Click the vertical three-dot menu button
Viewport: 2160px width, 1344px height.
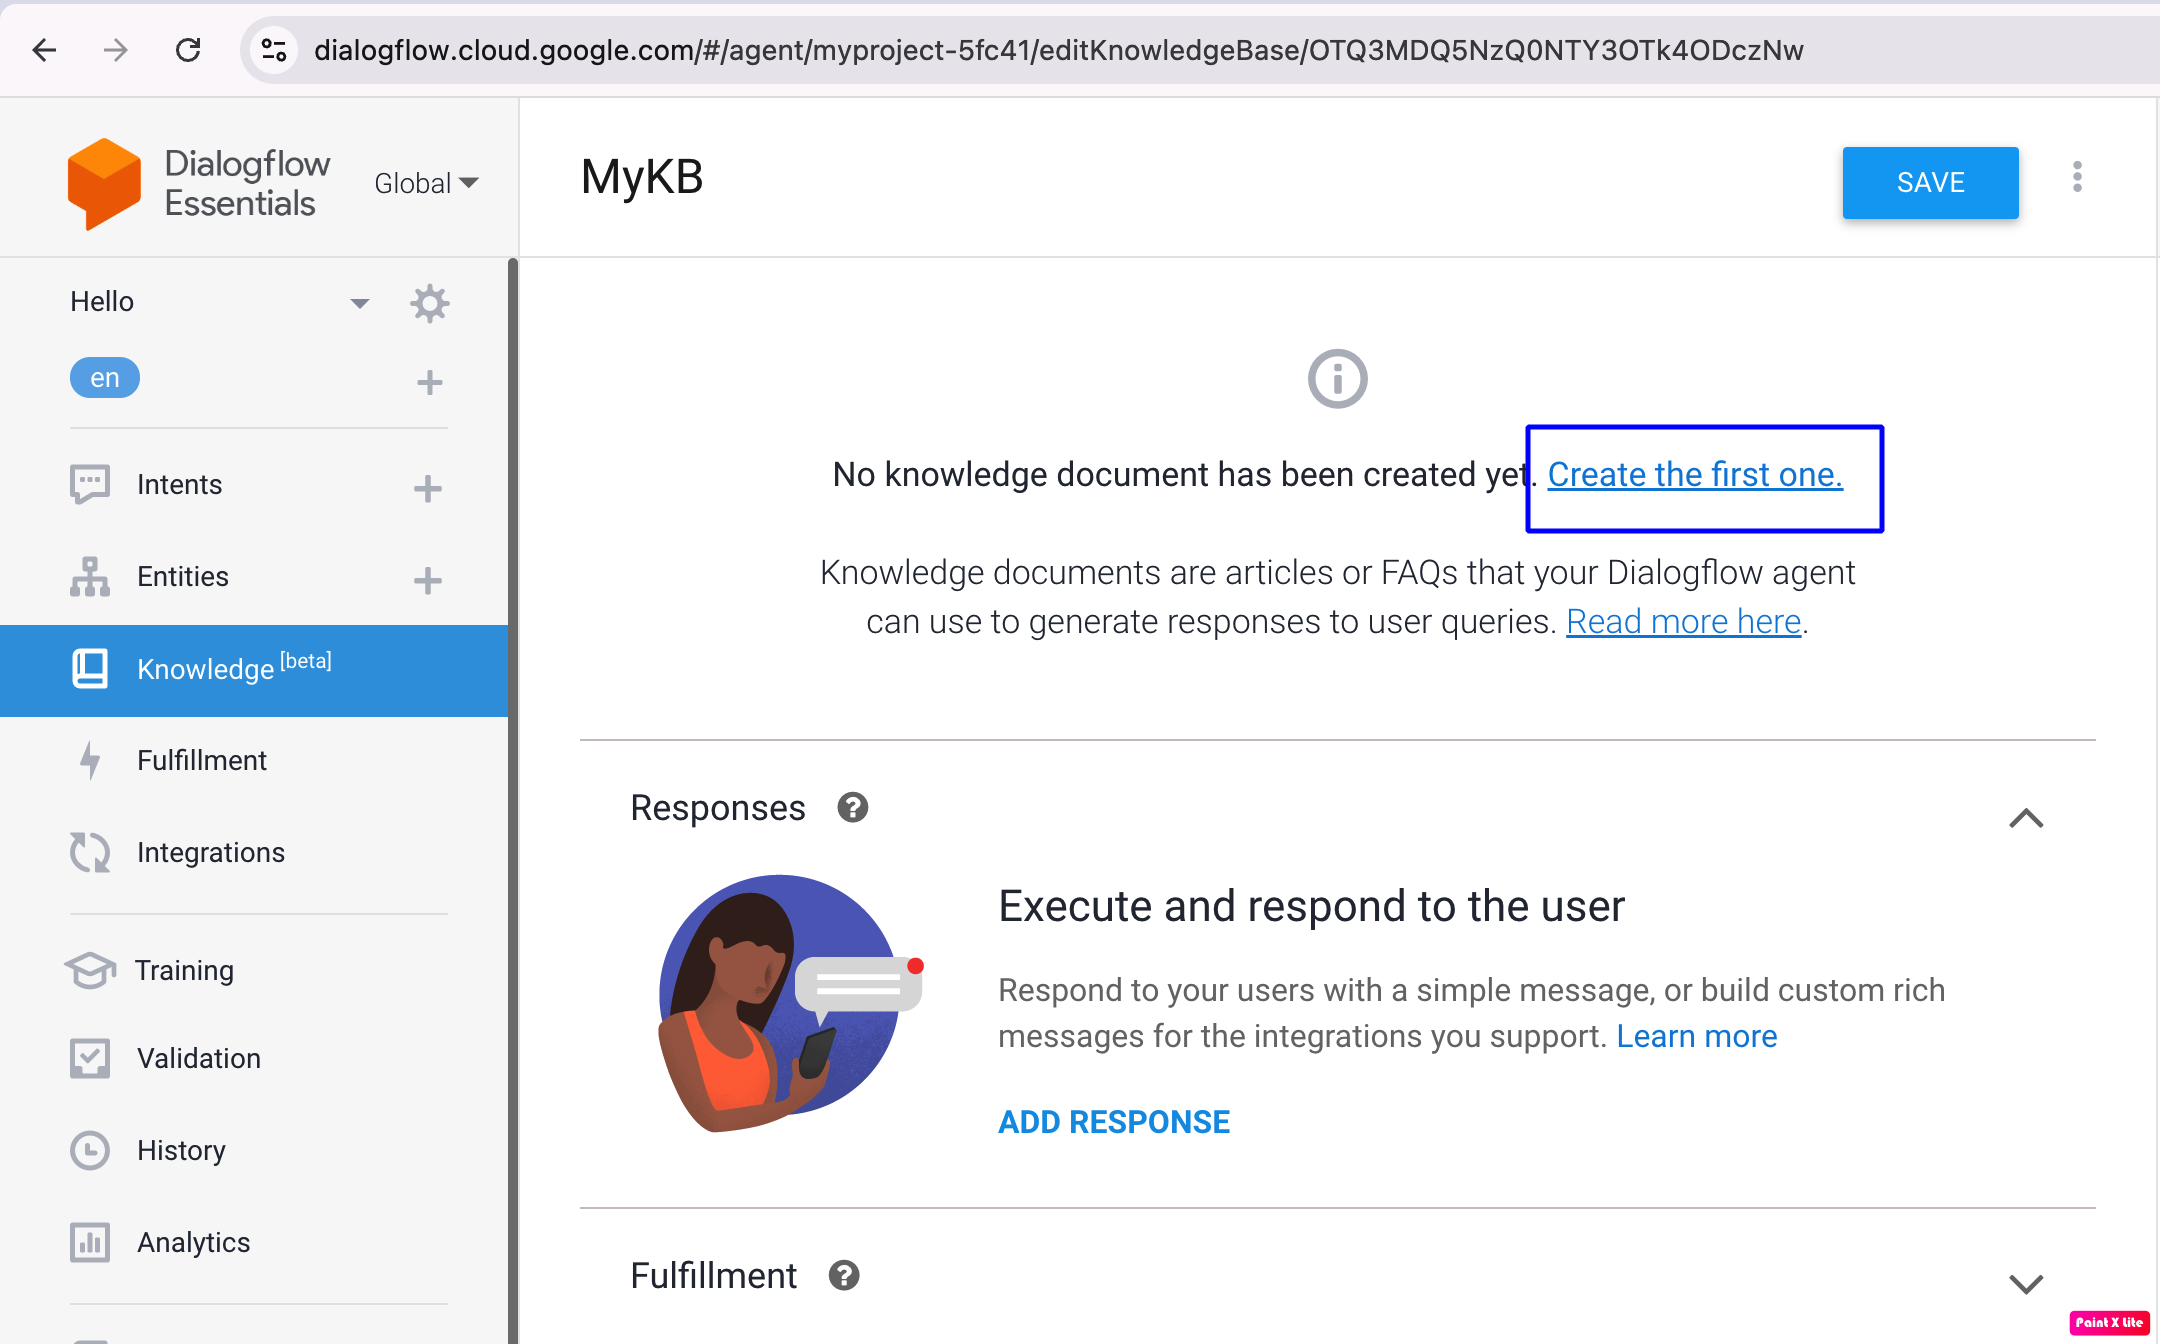click(x=2076, y=181)
